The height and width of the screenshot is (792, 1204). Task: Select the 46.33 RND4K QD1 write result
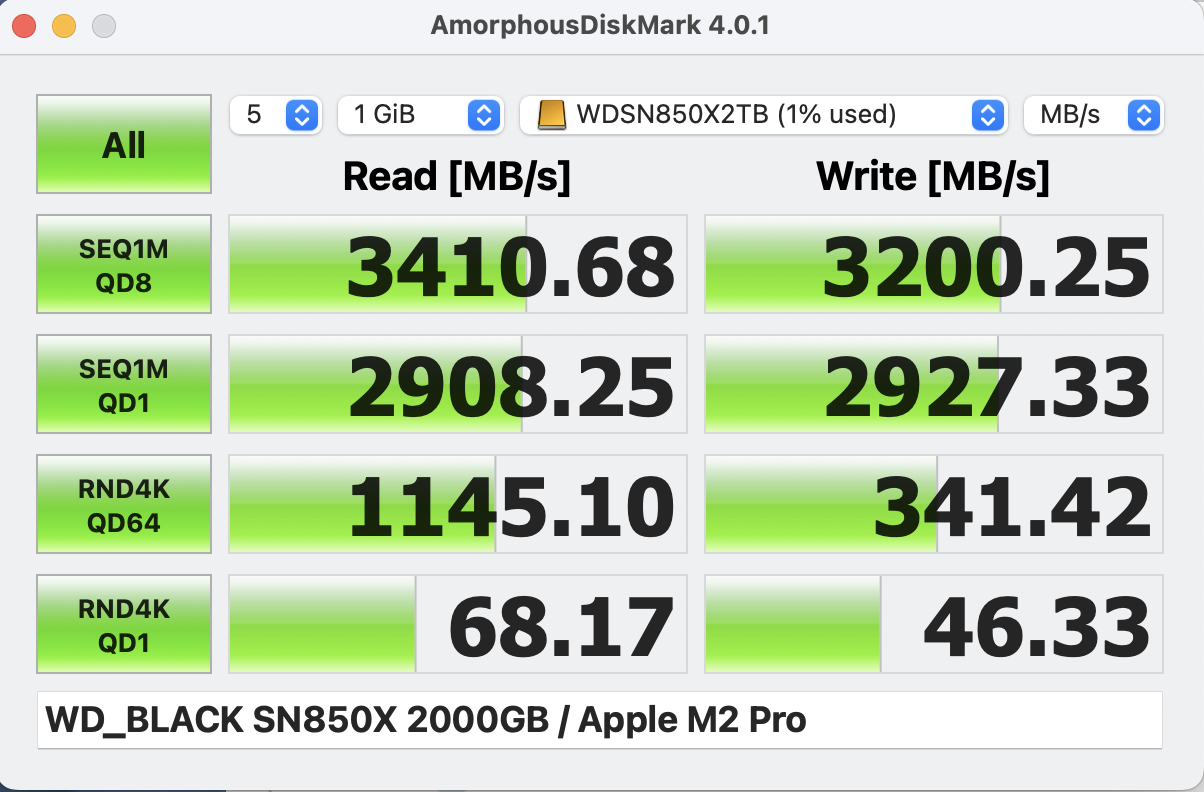click(934, 624)
